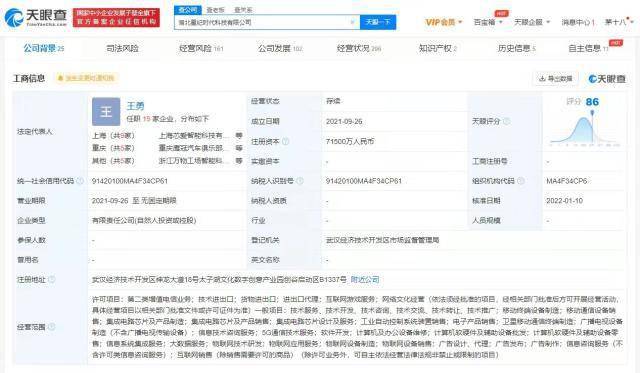Switch to the 历史信息 tab

[x=516, y=49]
